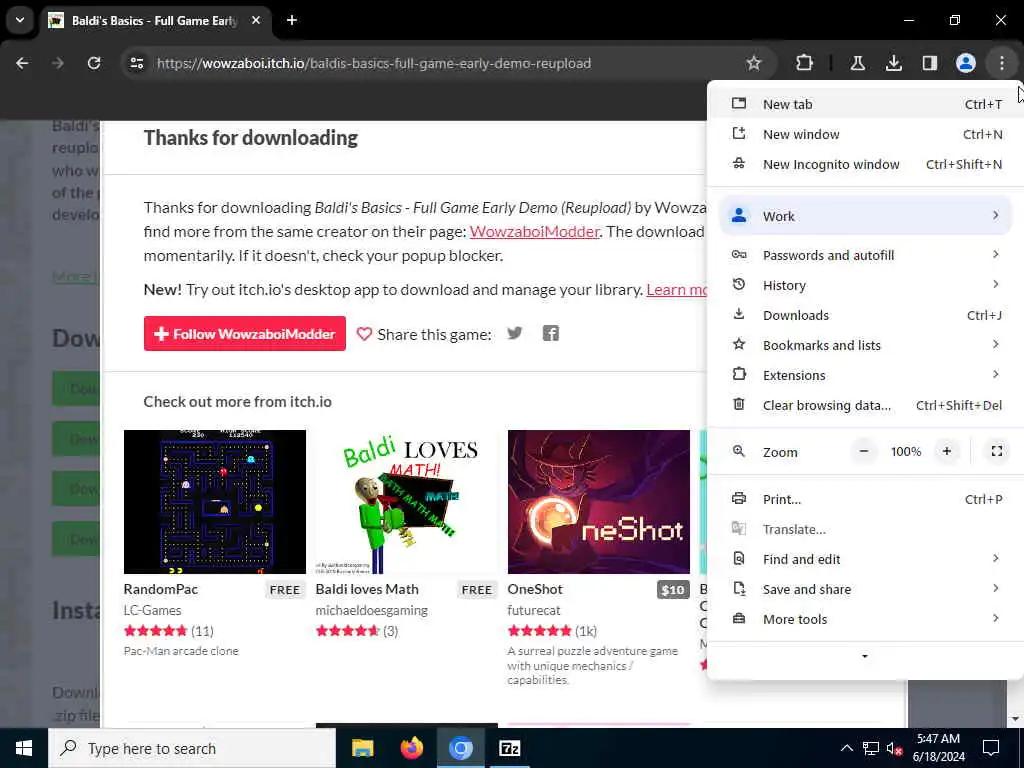Show more menu items via bottom arrow

click(x=865, y=656)
